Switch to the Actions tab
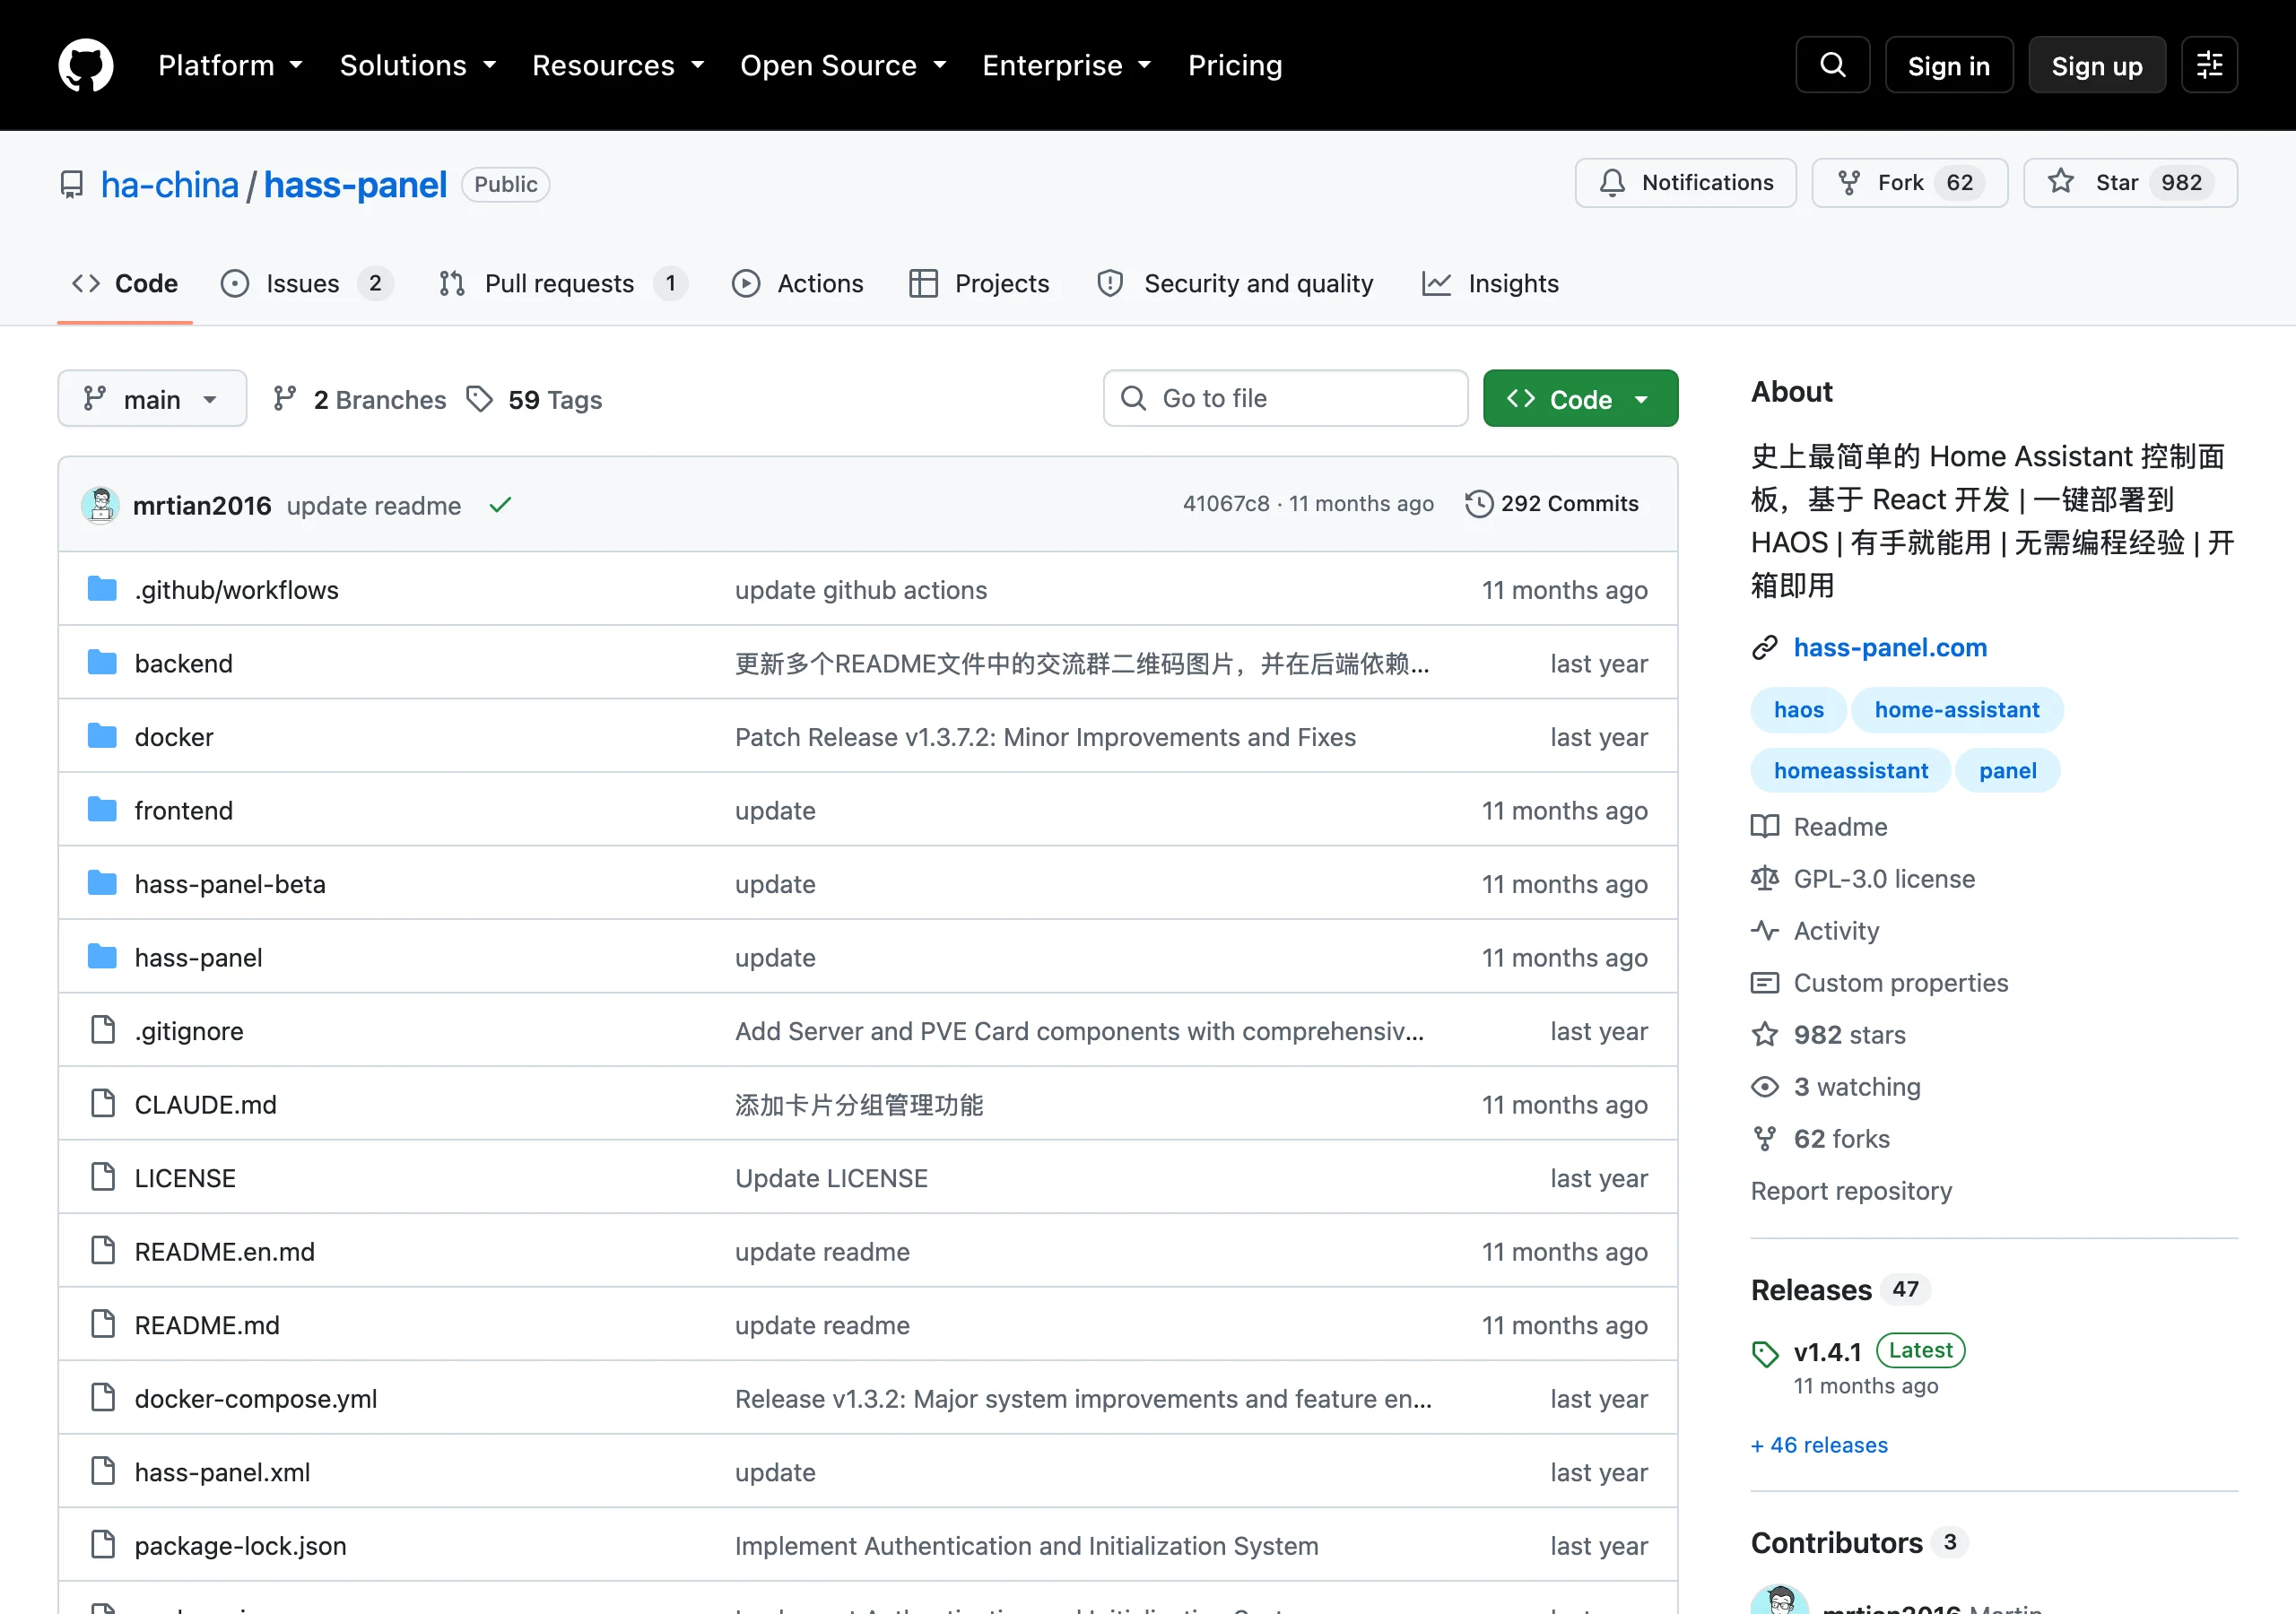The image size is (2296, 1614). 798,284
